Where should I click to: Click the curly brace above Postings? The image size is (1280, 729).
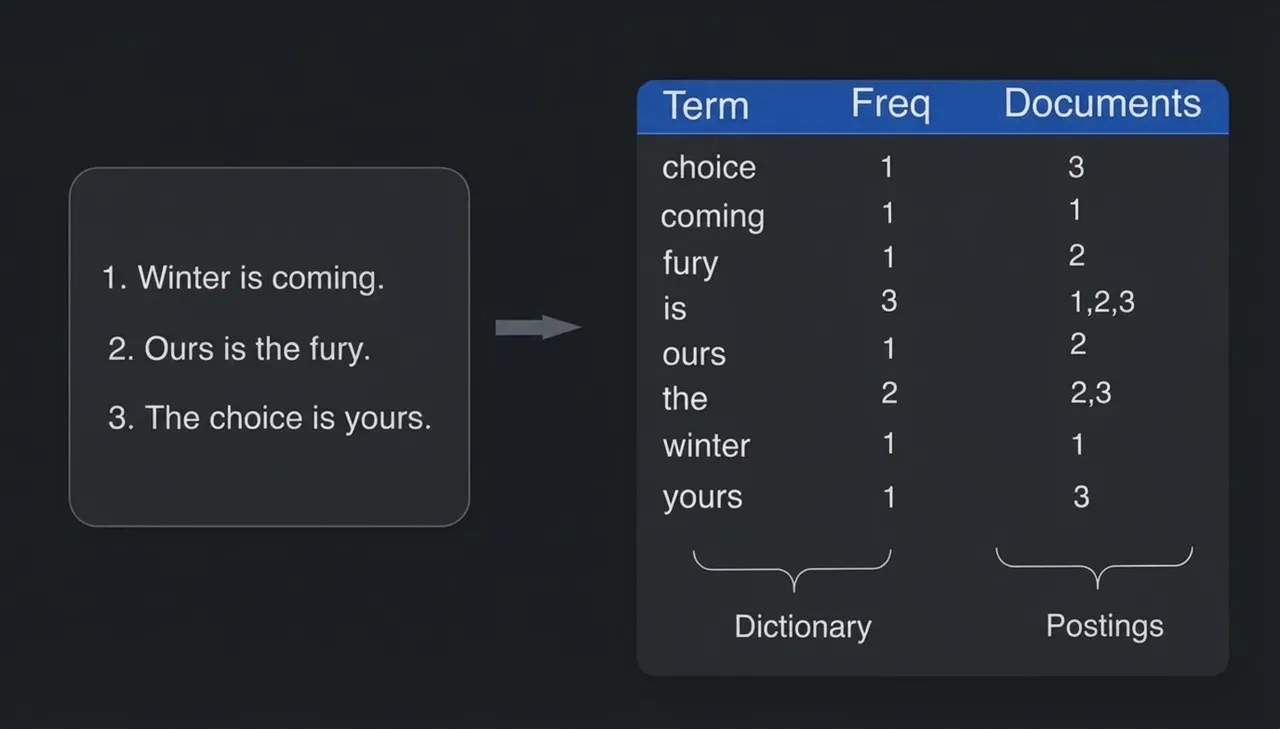click(1095, 566)
